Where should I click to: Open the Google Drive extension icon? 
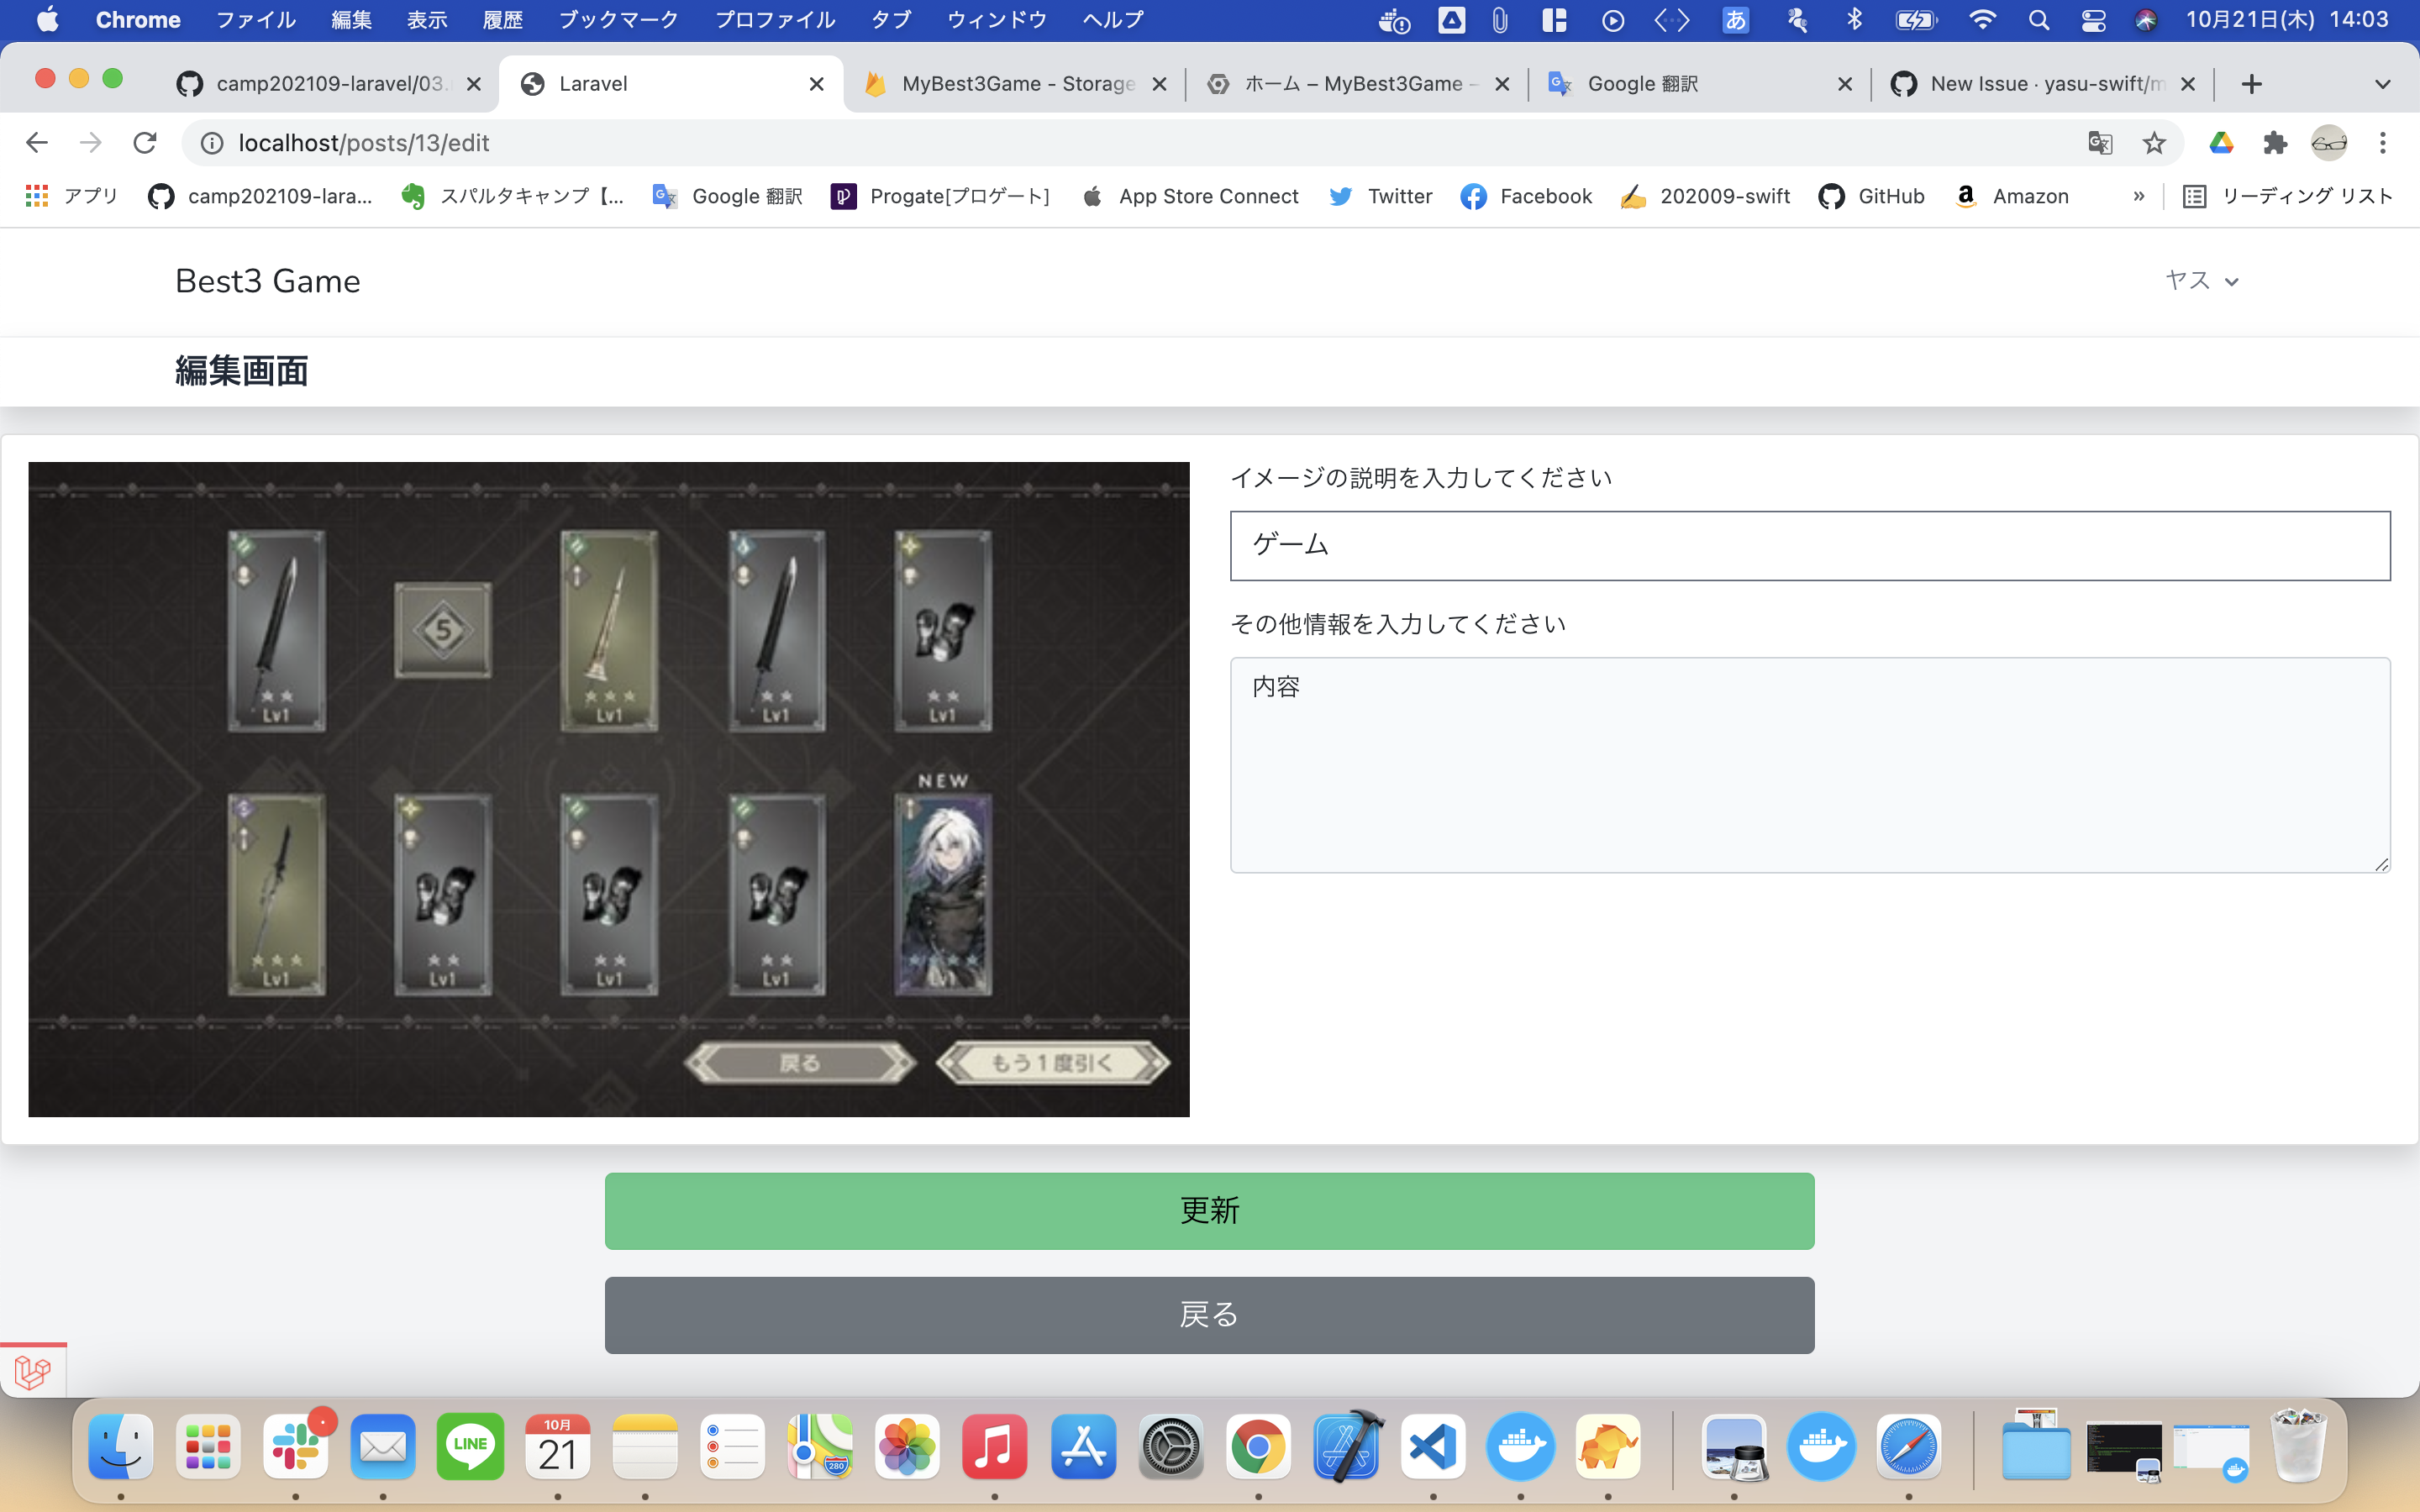coord(2221,143)
